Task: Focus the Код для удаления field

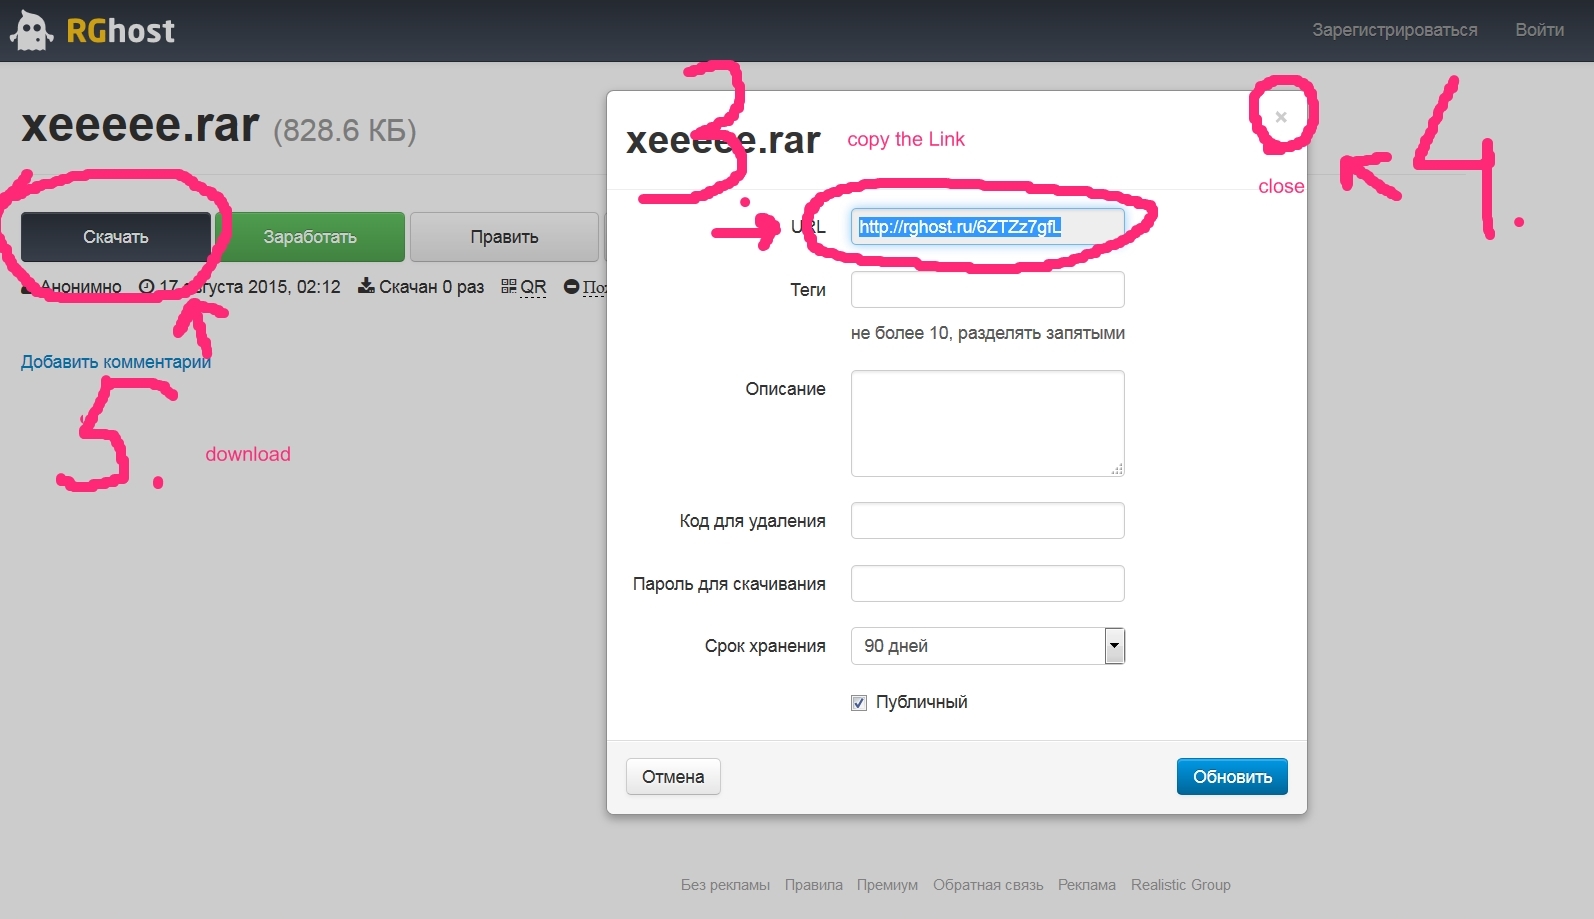Action: tap(987, 521)
